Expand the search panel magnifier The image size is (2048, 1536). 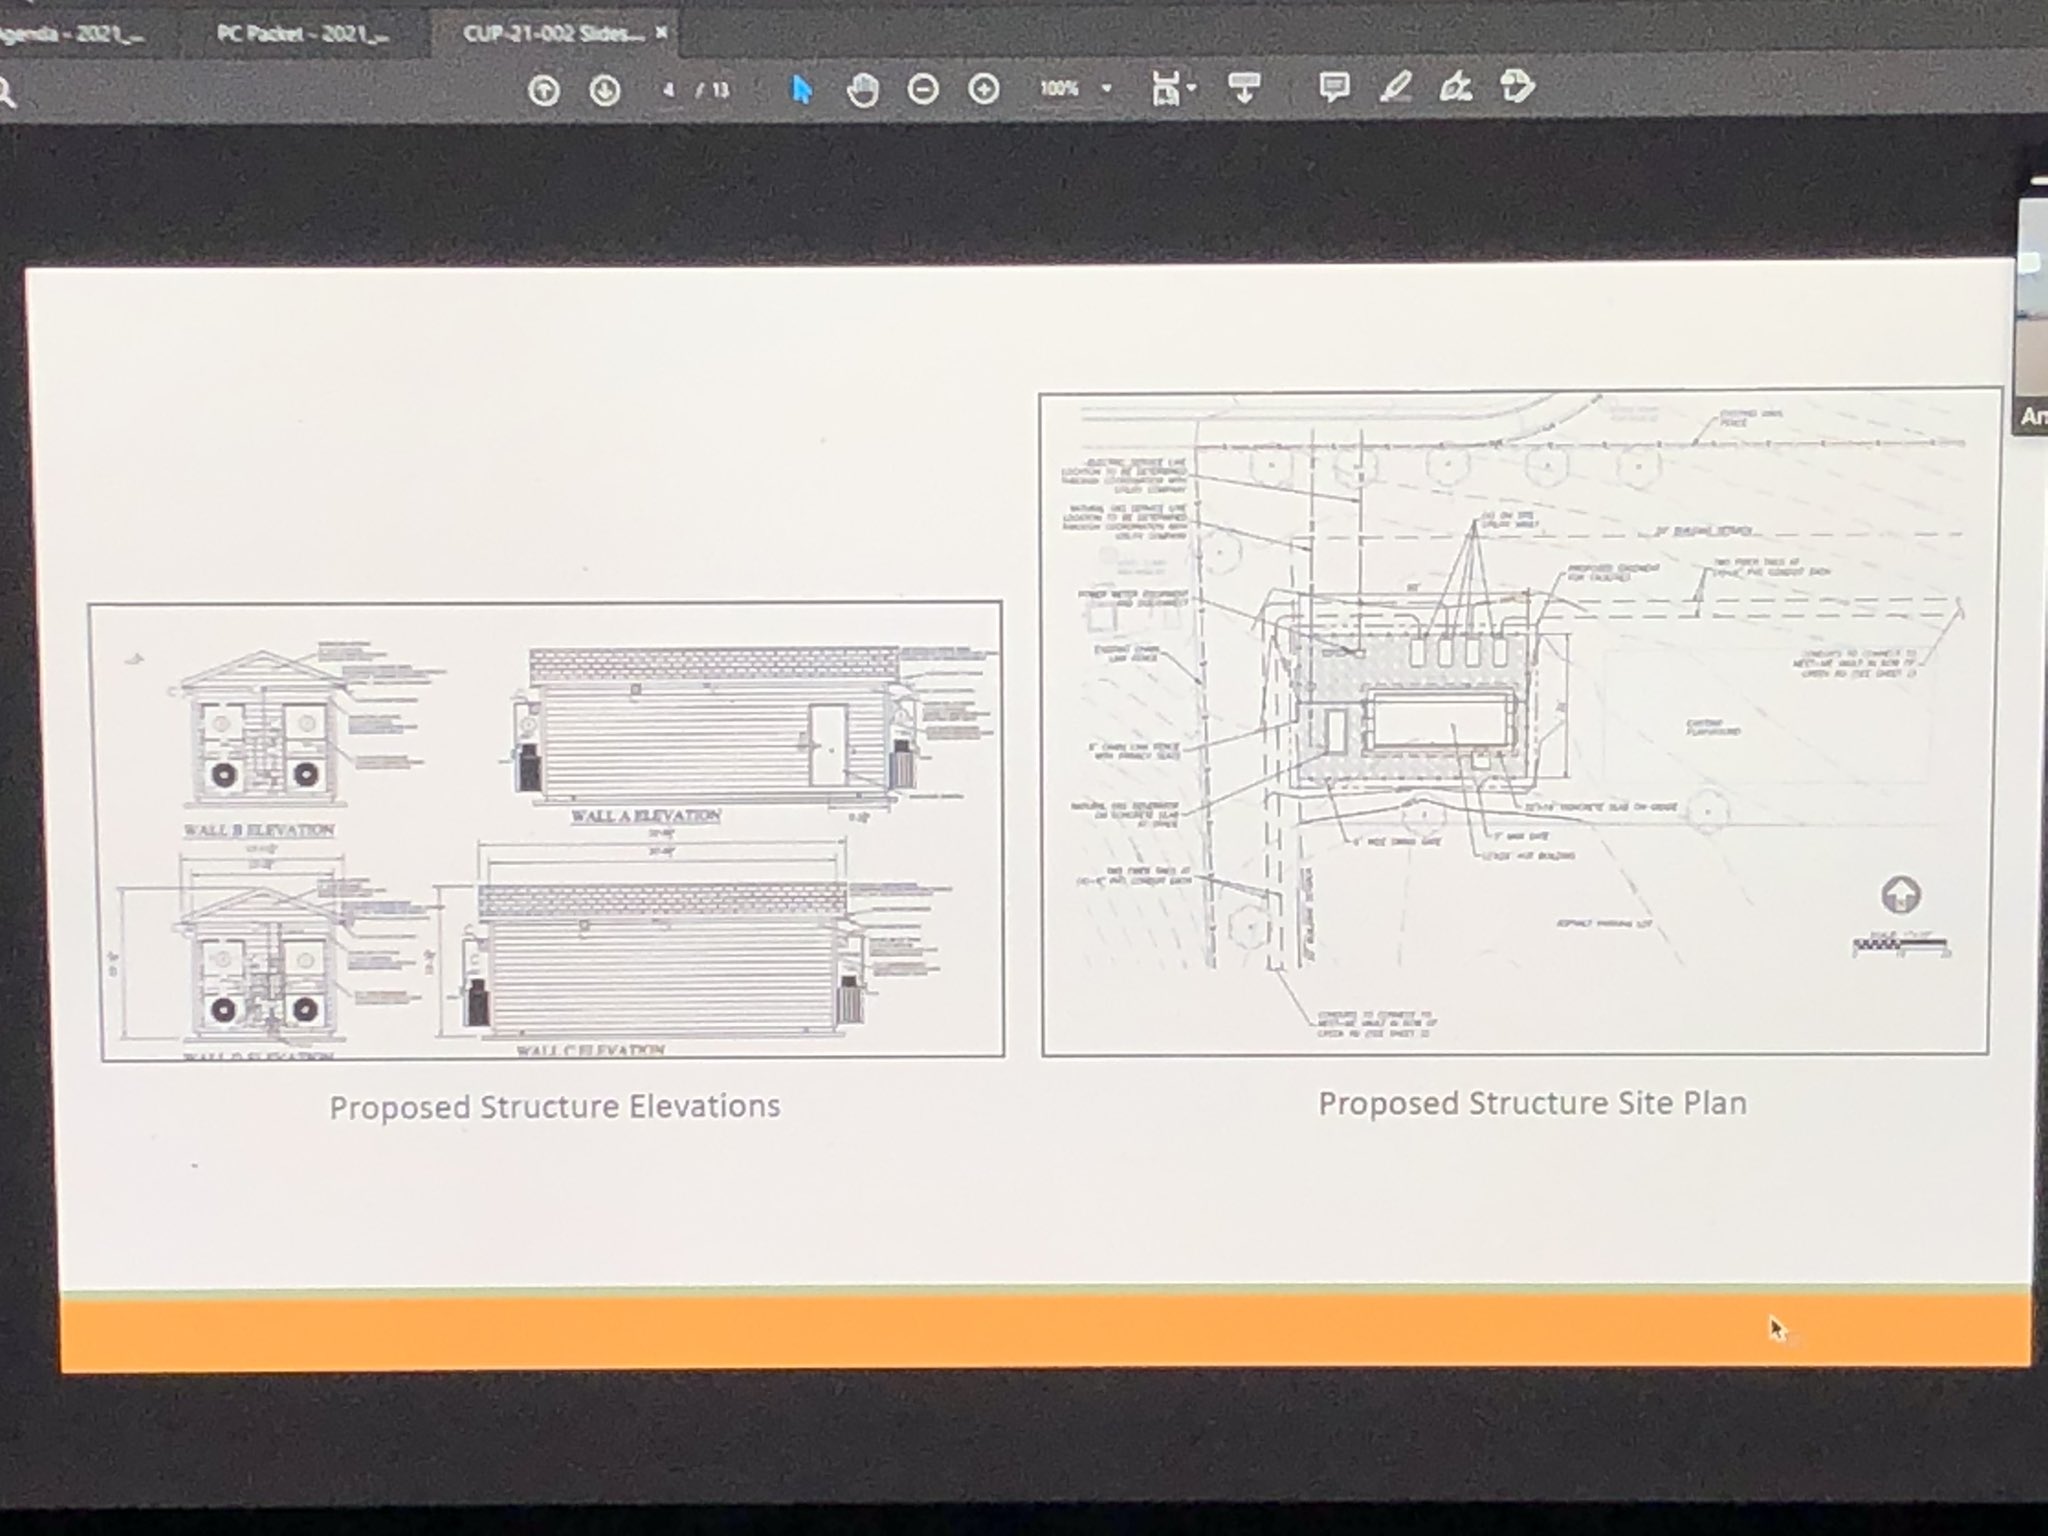8,88
